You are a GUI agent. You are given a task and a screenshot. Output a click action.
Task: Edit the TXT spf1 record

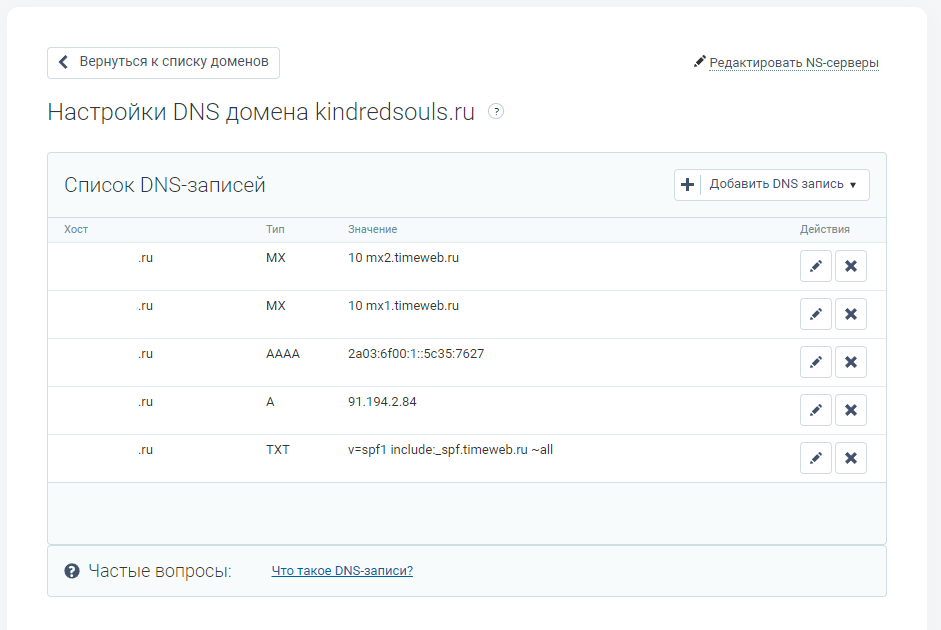[x=816, y=458]
